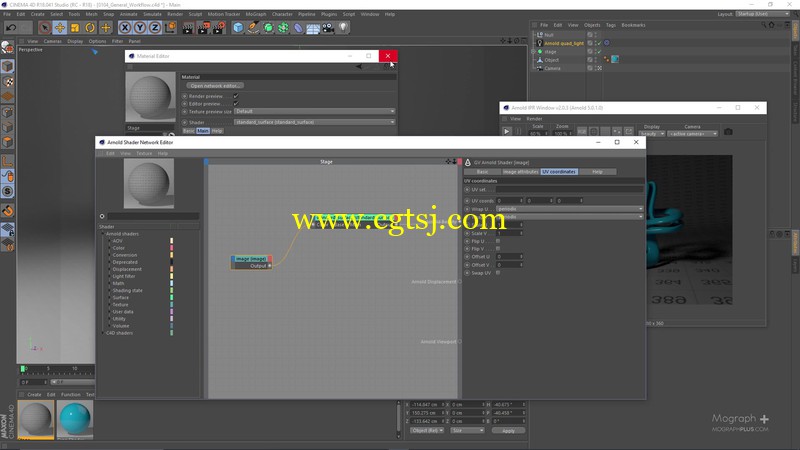
Task: Activate the Move tool
Action: 60,28
